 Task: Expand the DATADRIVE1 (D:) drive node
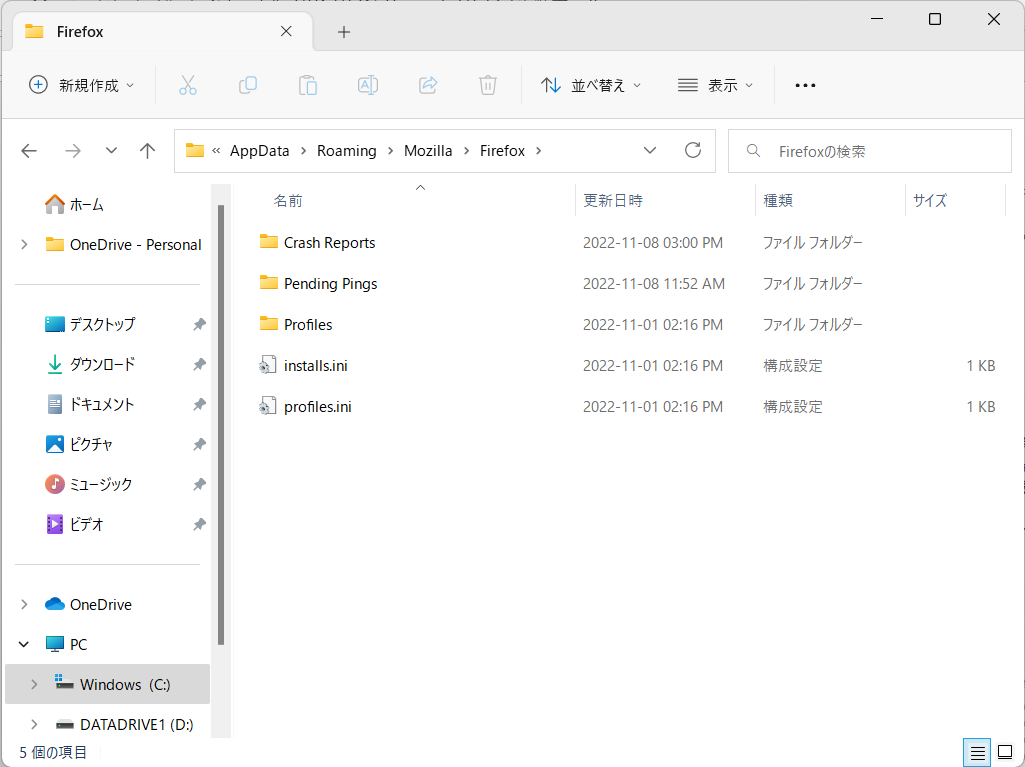[x=34, y=724]
